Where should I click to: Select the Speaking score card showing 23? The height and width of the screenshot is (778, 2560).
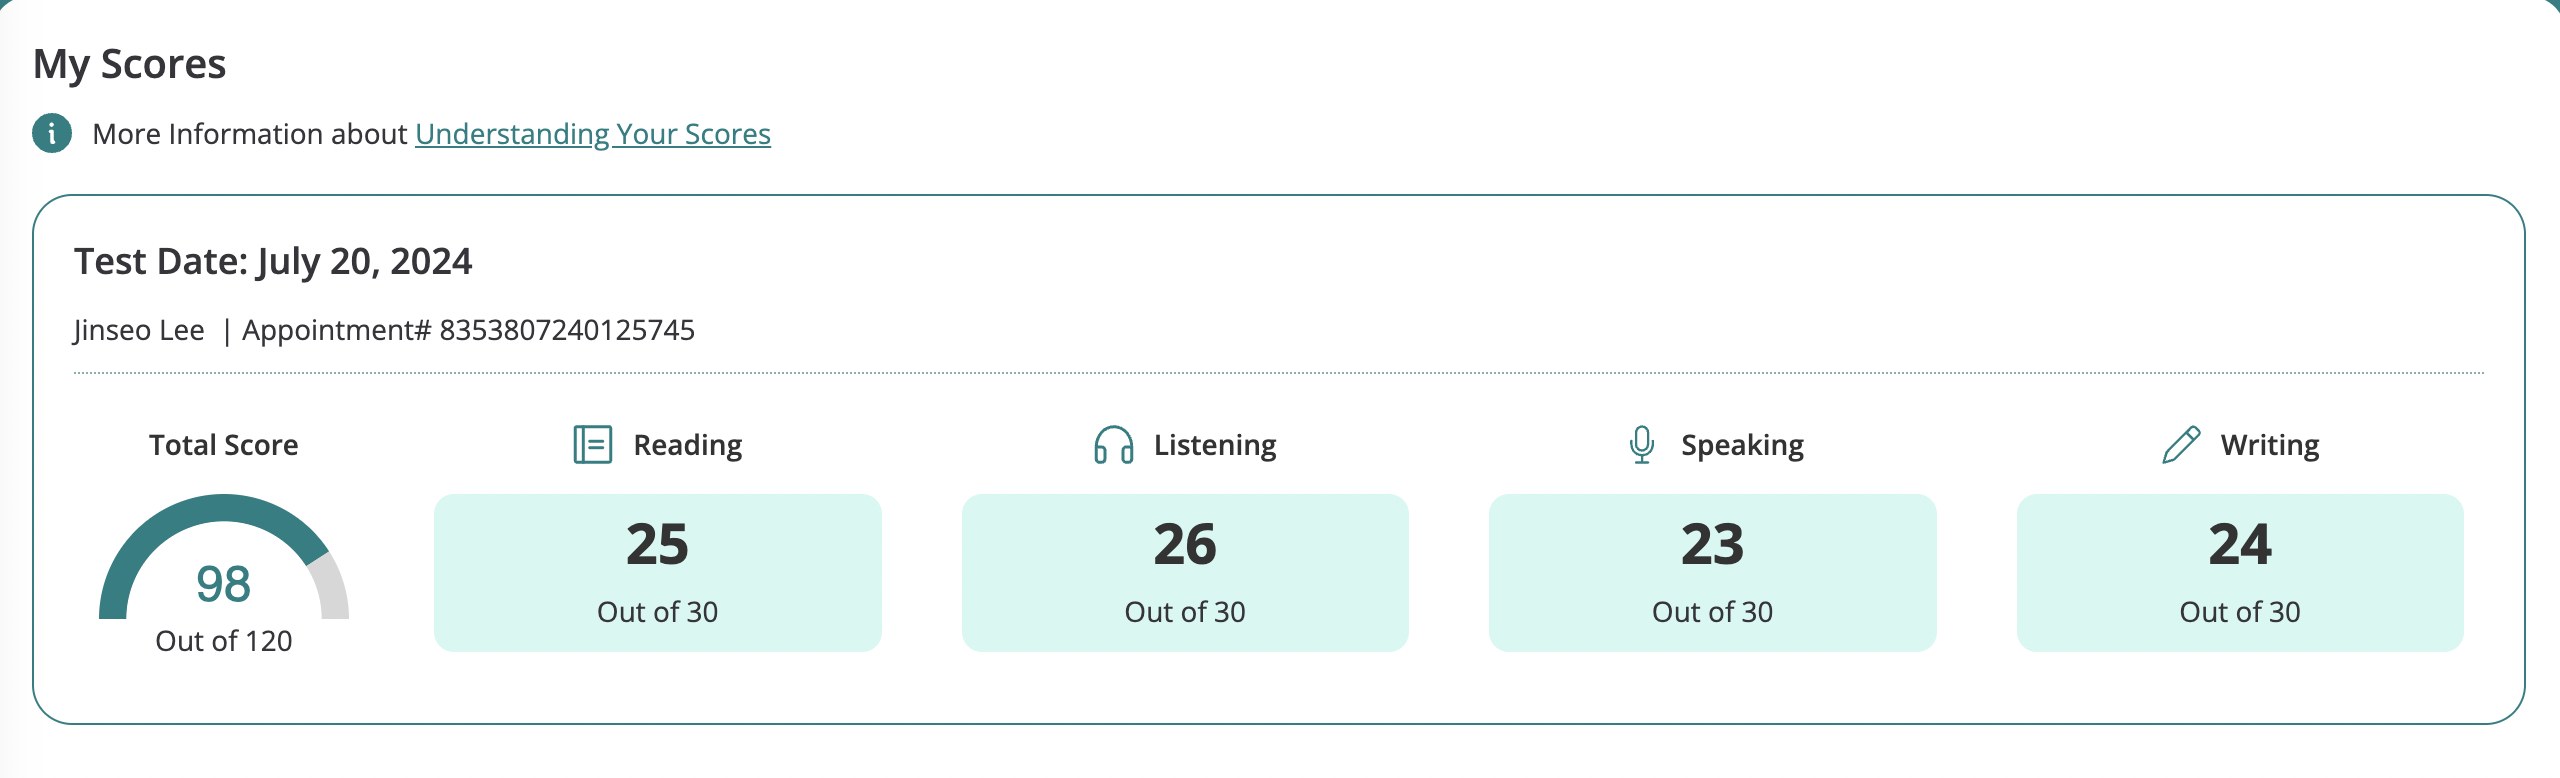tap(1713, 573)
